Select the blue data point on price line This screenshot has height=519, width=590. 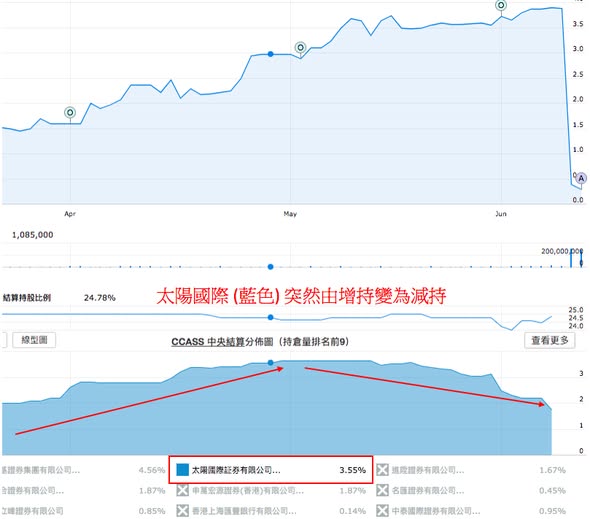(271, 54)
